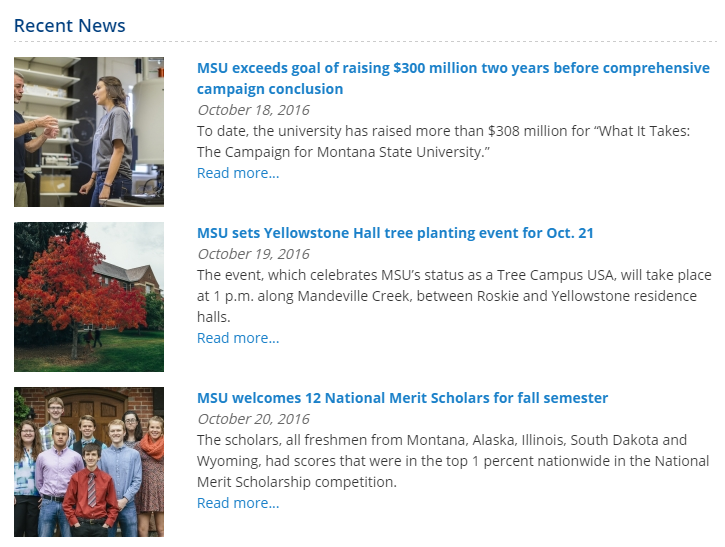
Task: Open the lab researchers photo thumbnail
Action: coord(89,132)
